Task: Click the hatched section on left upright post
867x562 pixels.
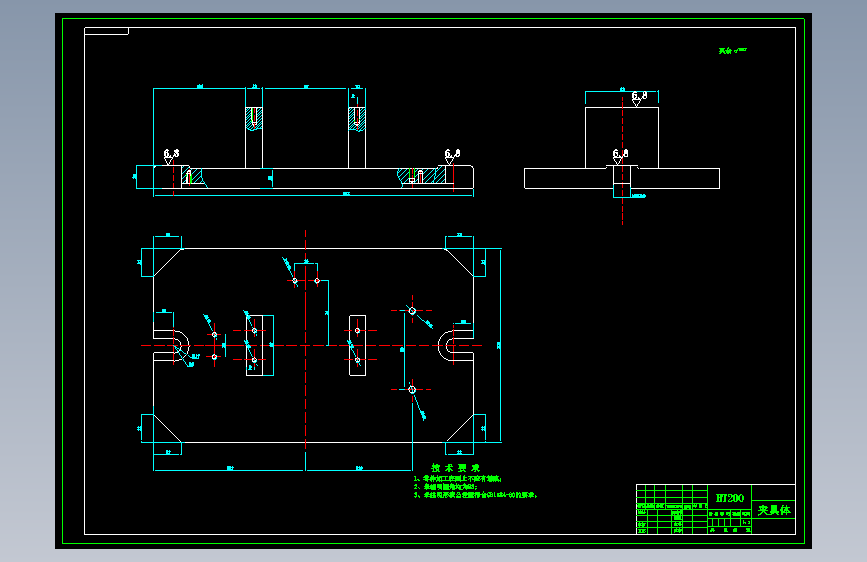Action: (254, 119)
